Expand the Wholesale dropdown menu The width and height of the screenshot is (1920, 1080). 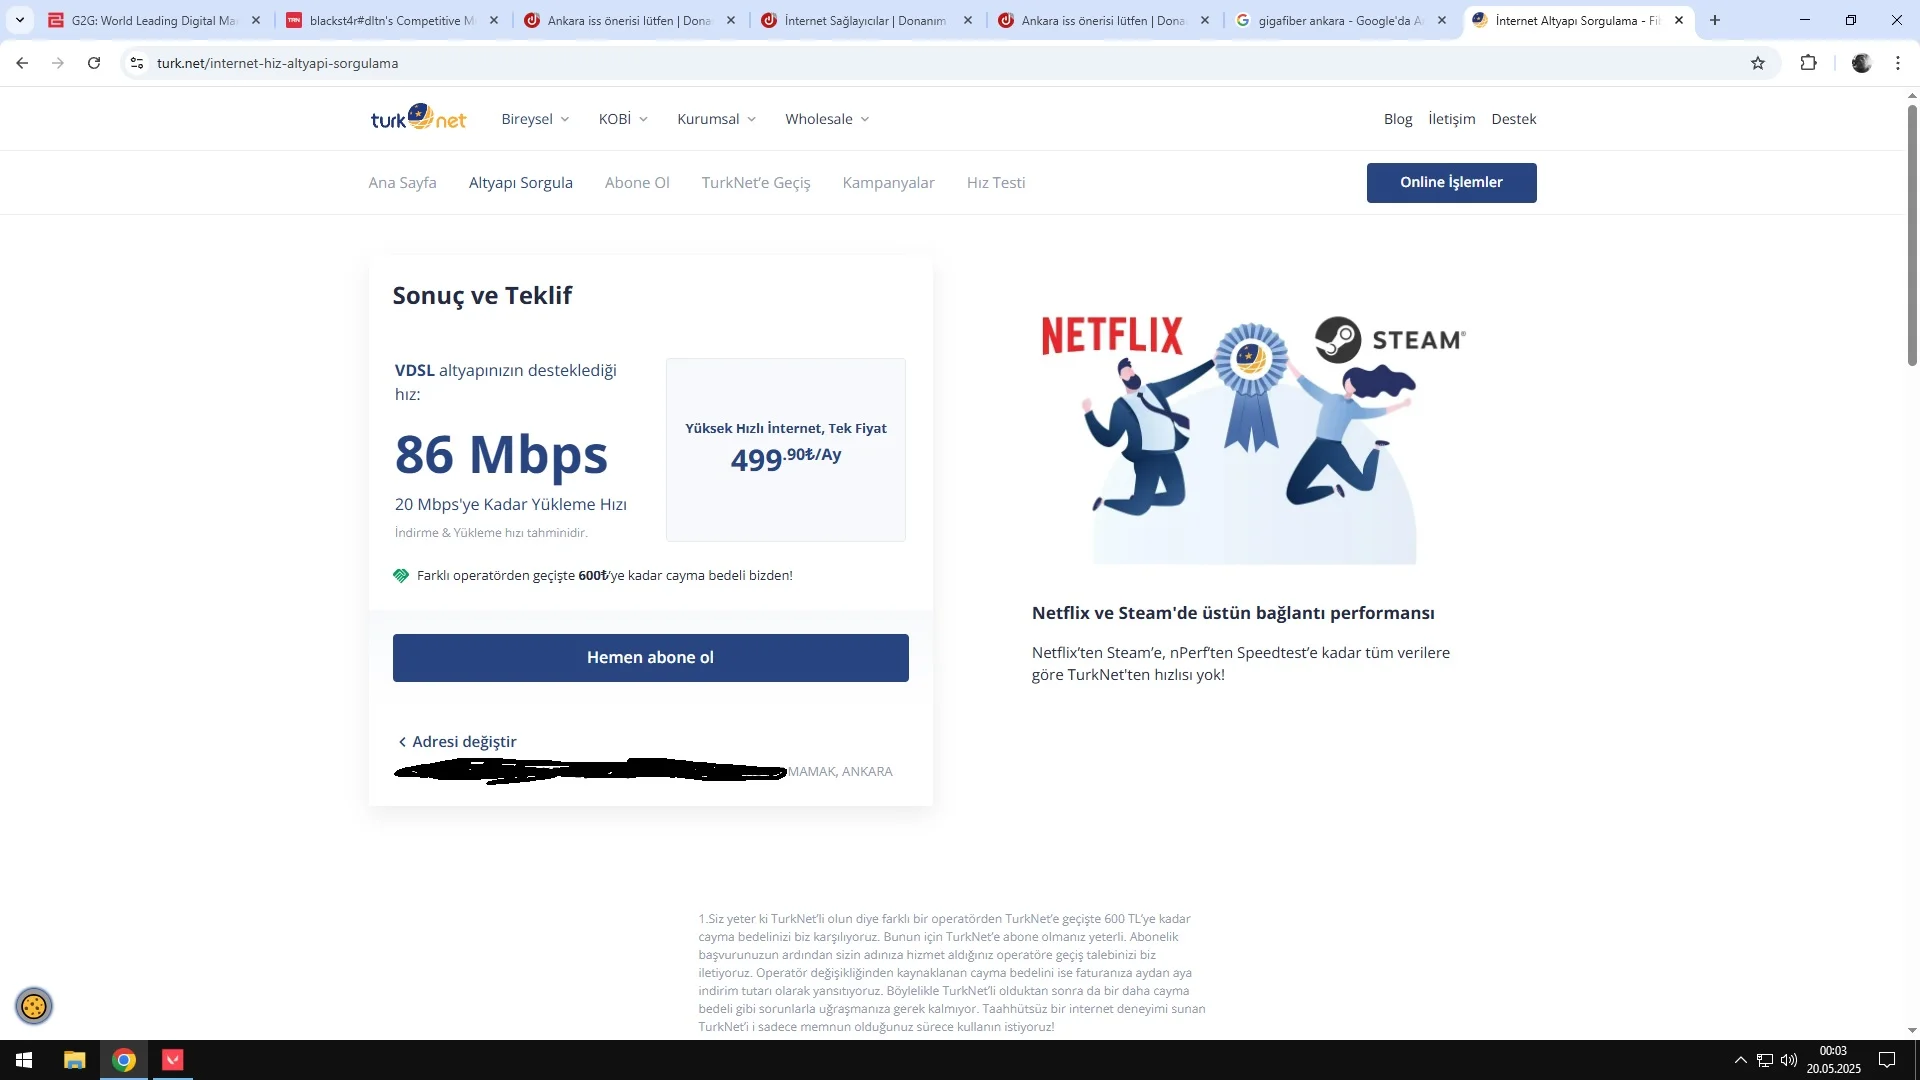pyautogui.click(x=827, y=119)
